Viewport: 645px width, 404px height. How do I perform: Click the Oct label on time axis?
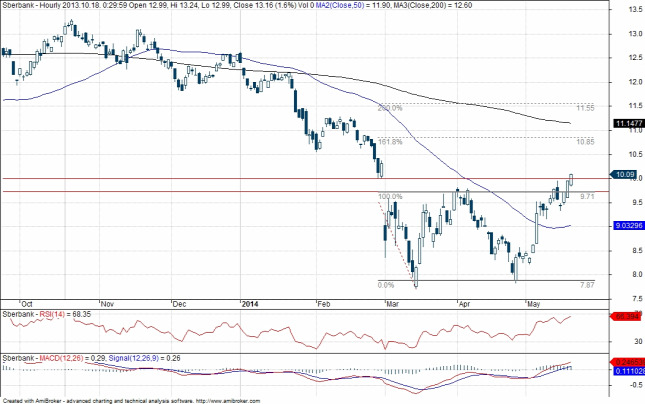coord(27,304)
